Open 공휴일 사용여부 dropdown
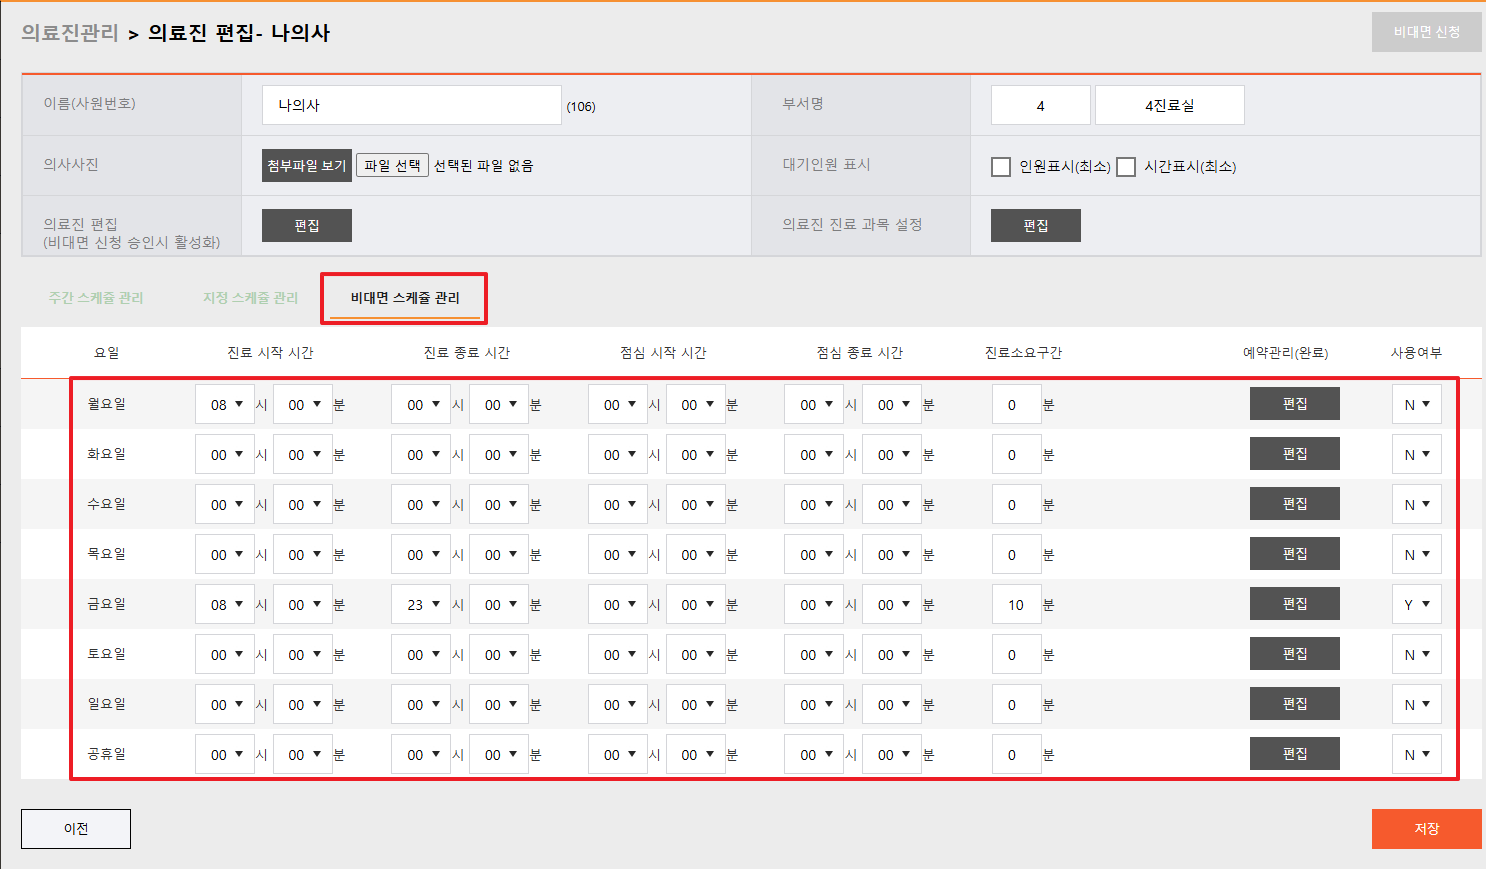Image resolution: width=1486 pixels, height=869 pixels. pos(1416,755)
